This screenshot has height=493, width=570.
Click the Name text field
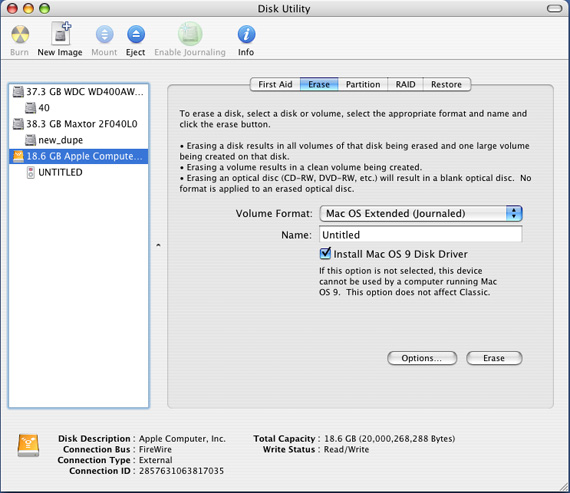coord(421,235)
